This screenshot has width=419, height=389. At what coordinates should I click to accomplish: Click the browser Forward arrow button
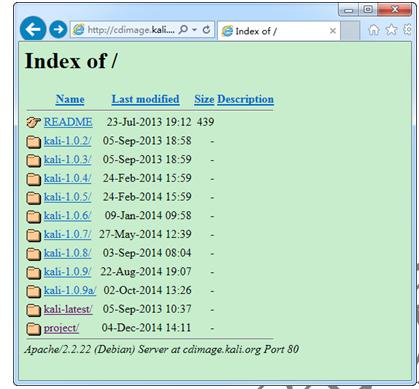click(x=58, y=29)
